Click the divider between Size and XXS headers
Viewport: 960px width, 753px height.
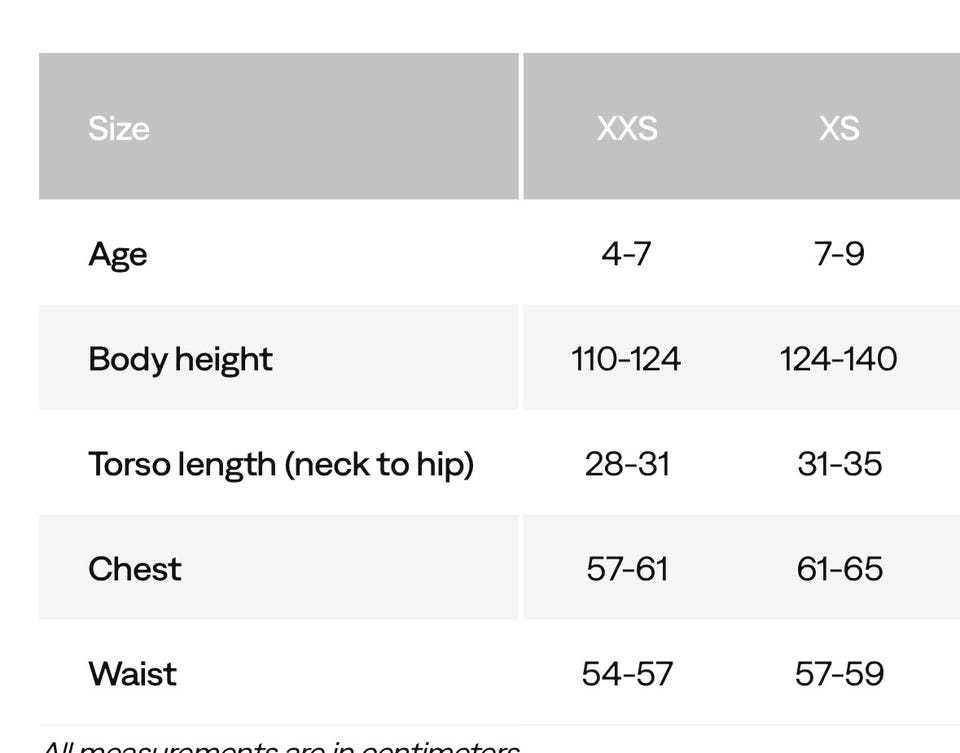[521, 126]
